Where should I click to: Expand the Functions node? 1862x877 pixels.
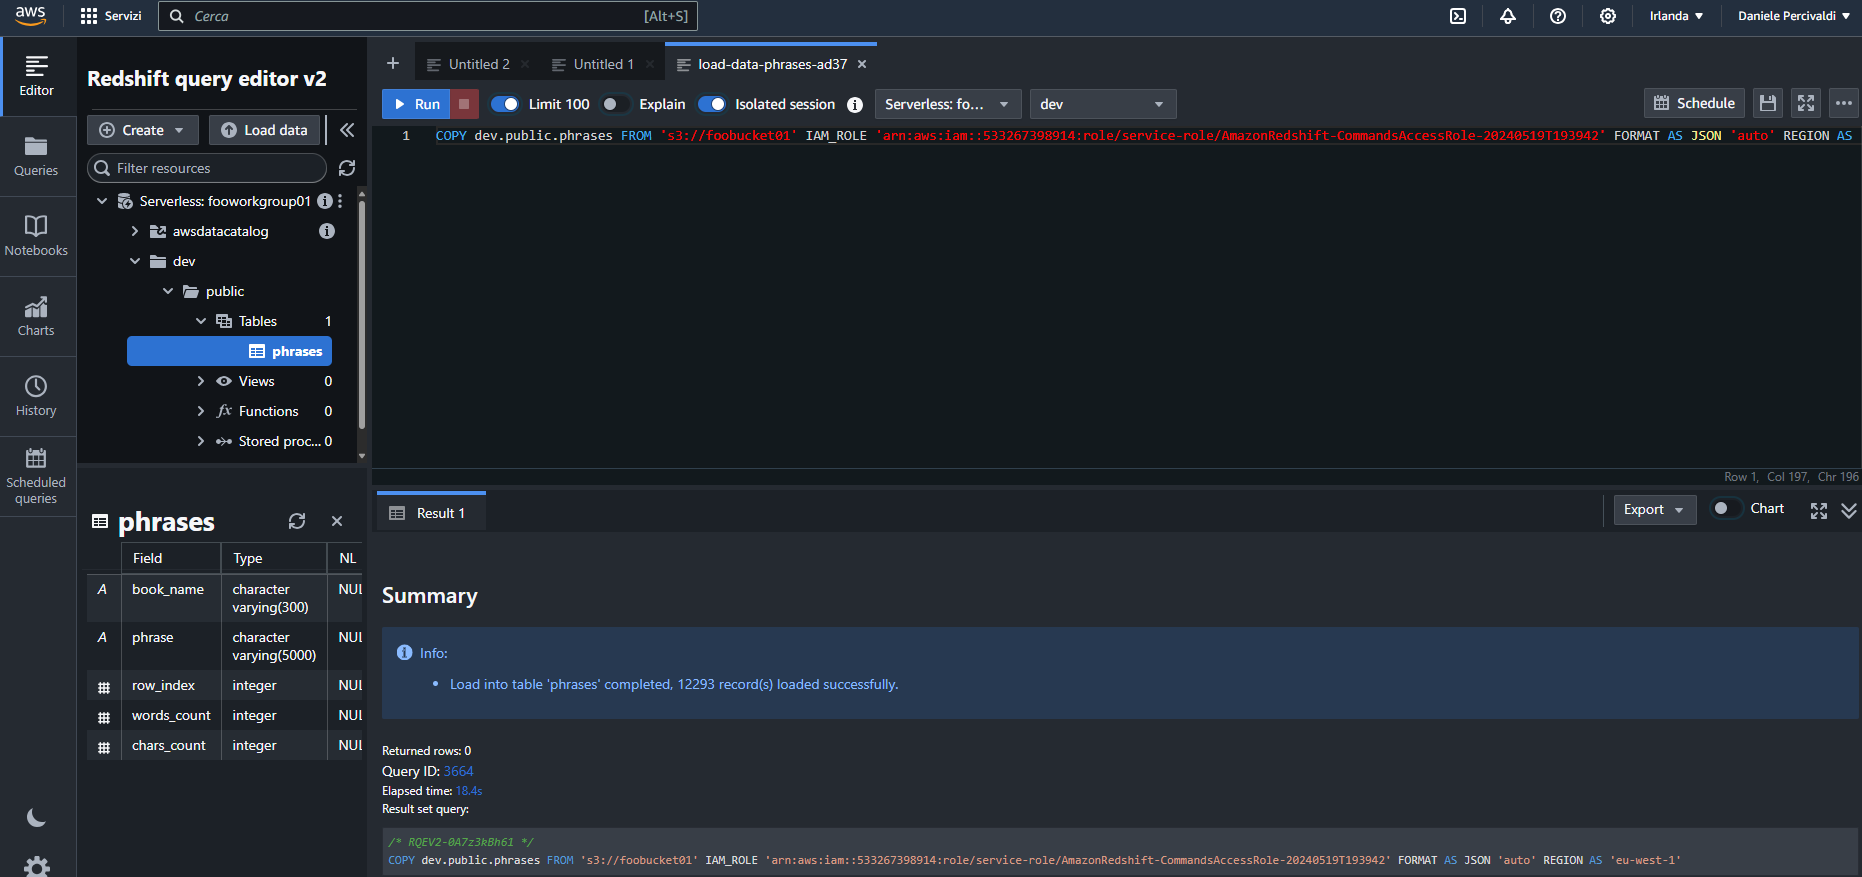click(x=201, y=411)
